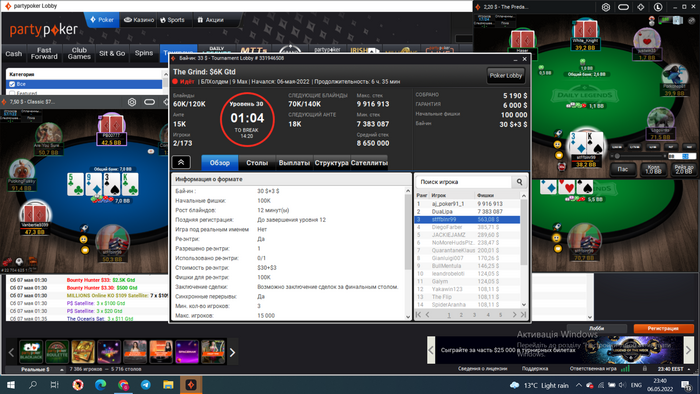Show hidden system tray icons chevron
The image size is (700, 394).
tap(579, 385)
